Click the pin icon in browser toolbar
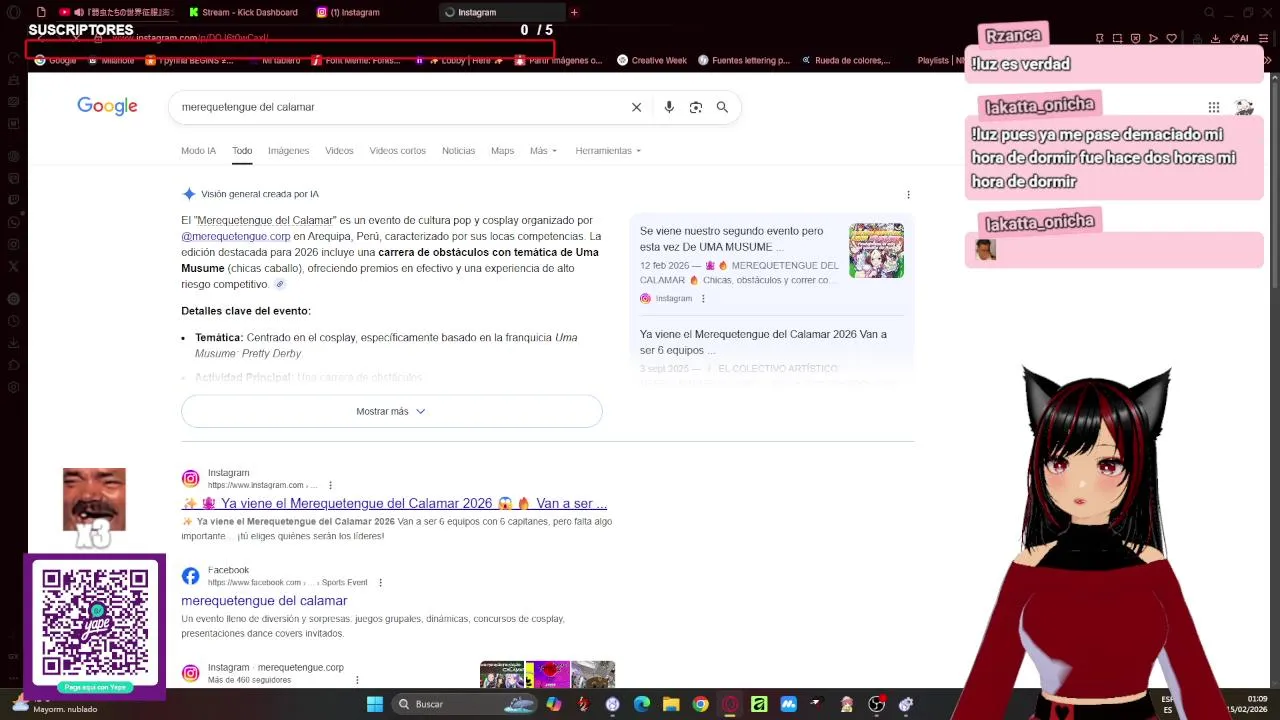 [1099, 38]
